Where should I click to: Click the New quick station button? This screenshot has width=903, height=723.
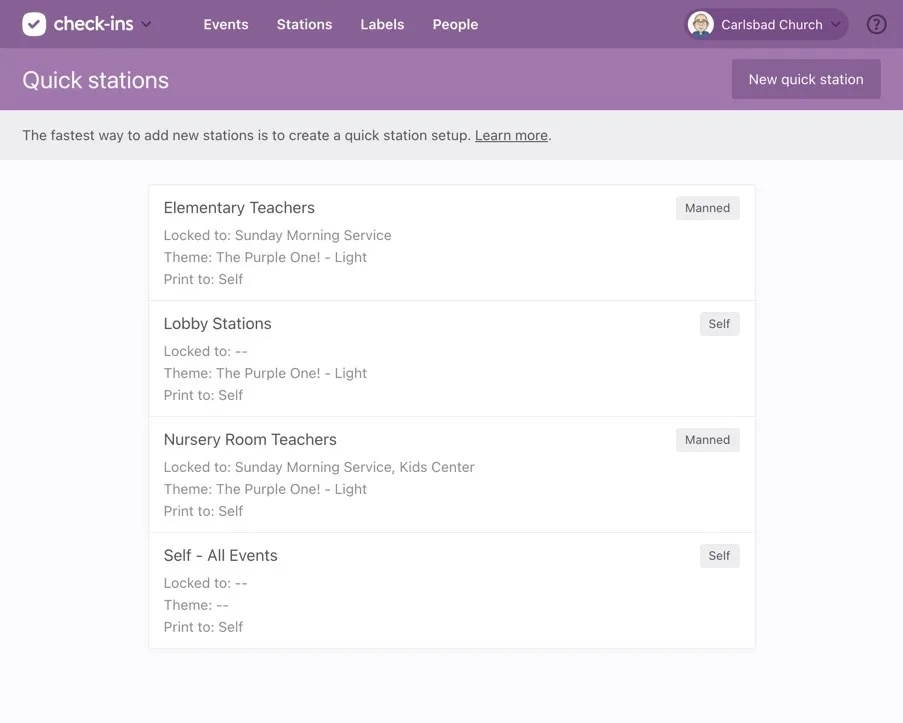pyautogui.click(x=805, y=79)
